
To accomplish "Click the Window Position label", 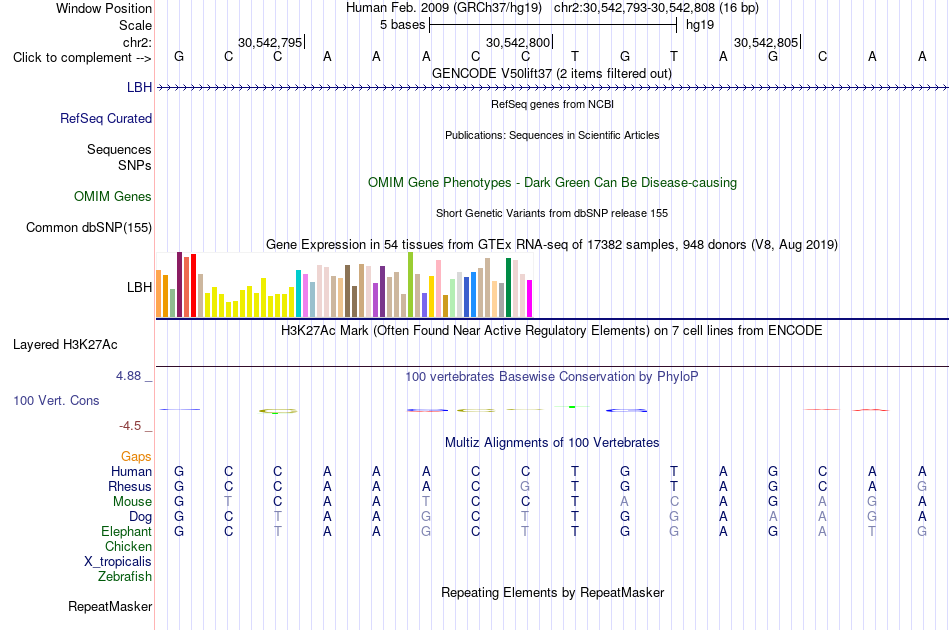I will pos(104,8).
